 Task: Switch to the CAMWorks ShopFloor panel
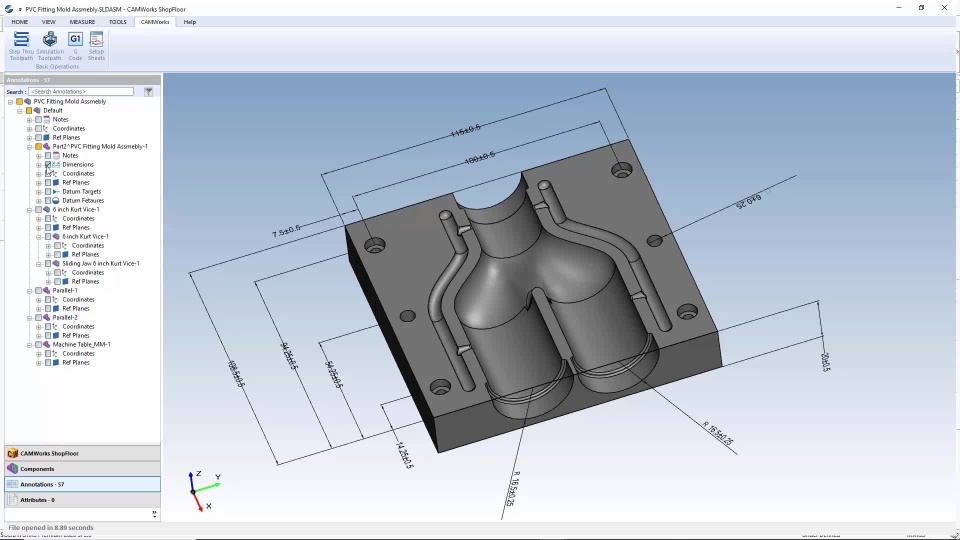[x=83, y=454]
